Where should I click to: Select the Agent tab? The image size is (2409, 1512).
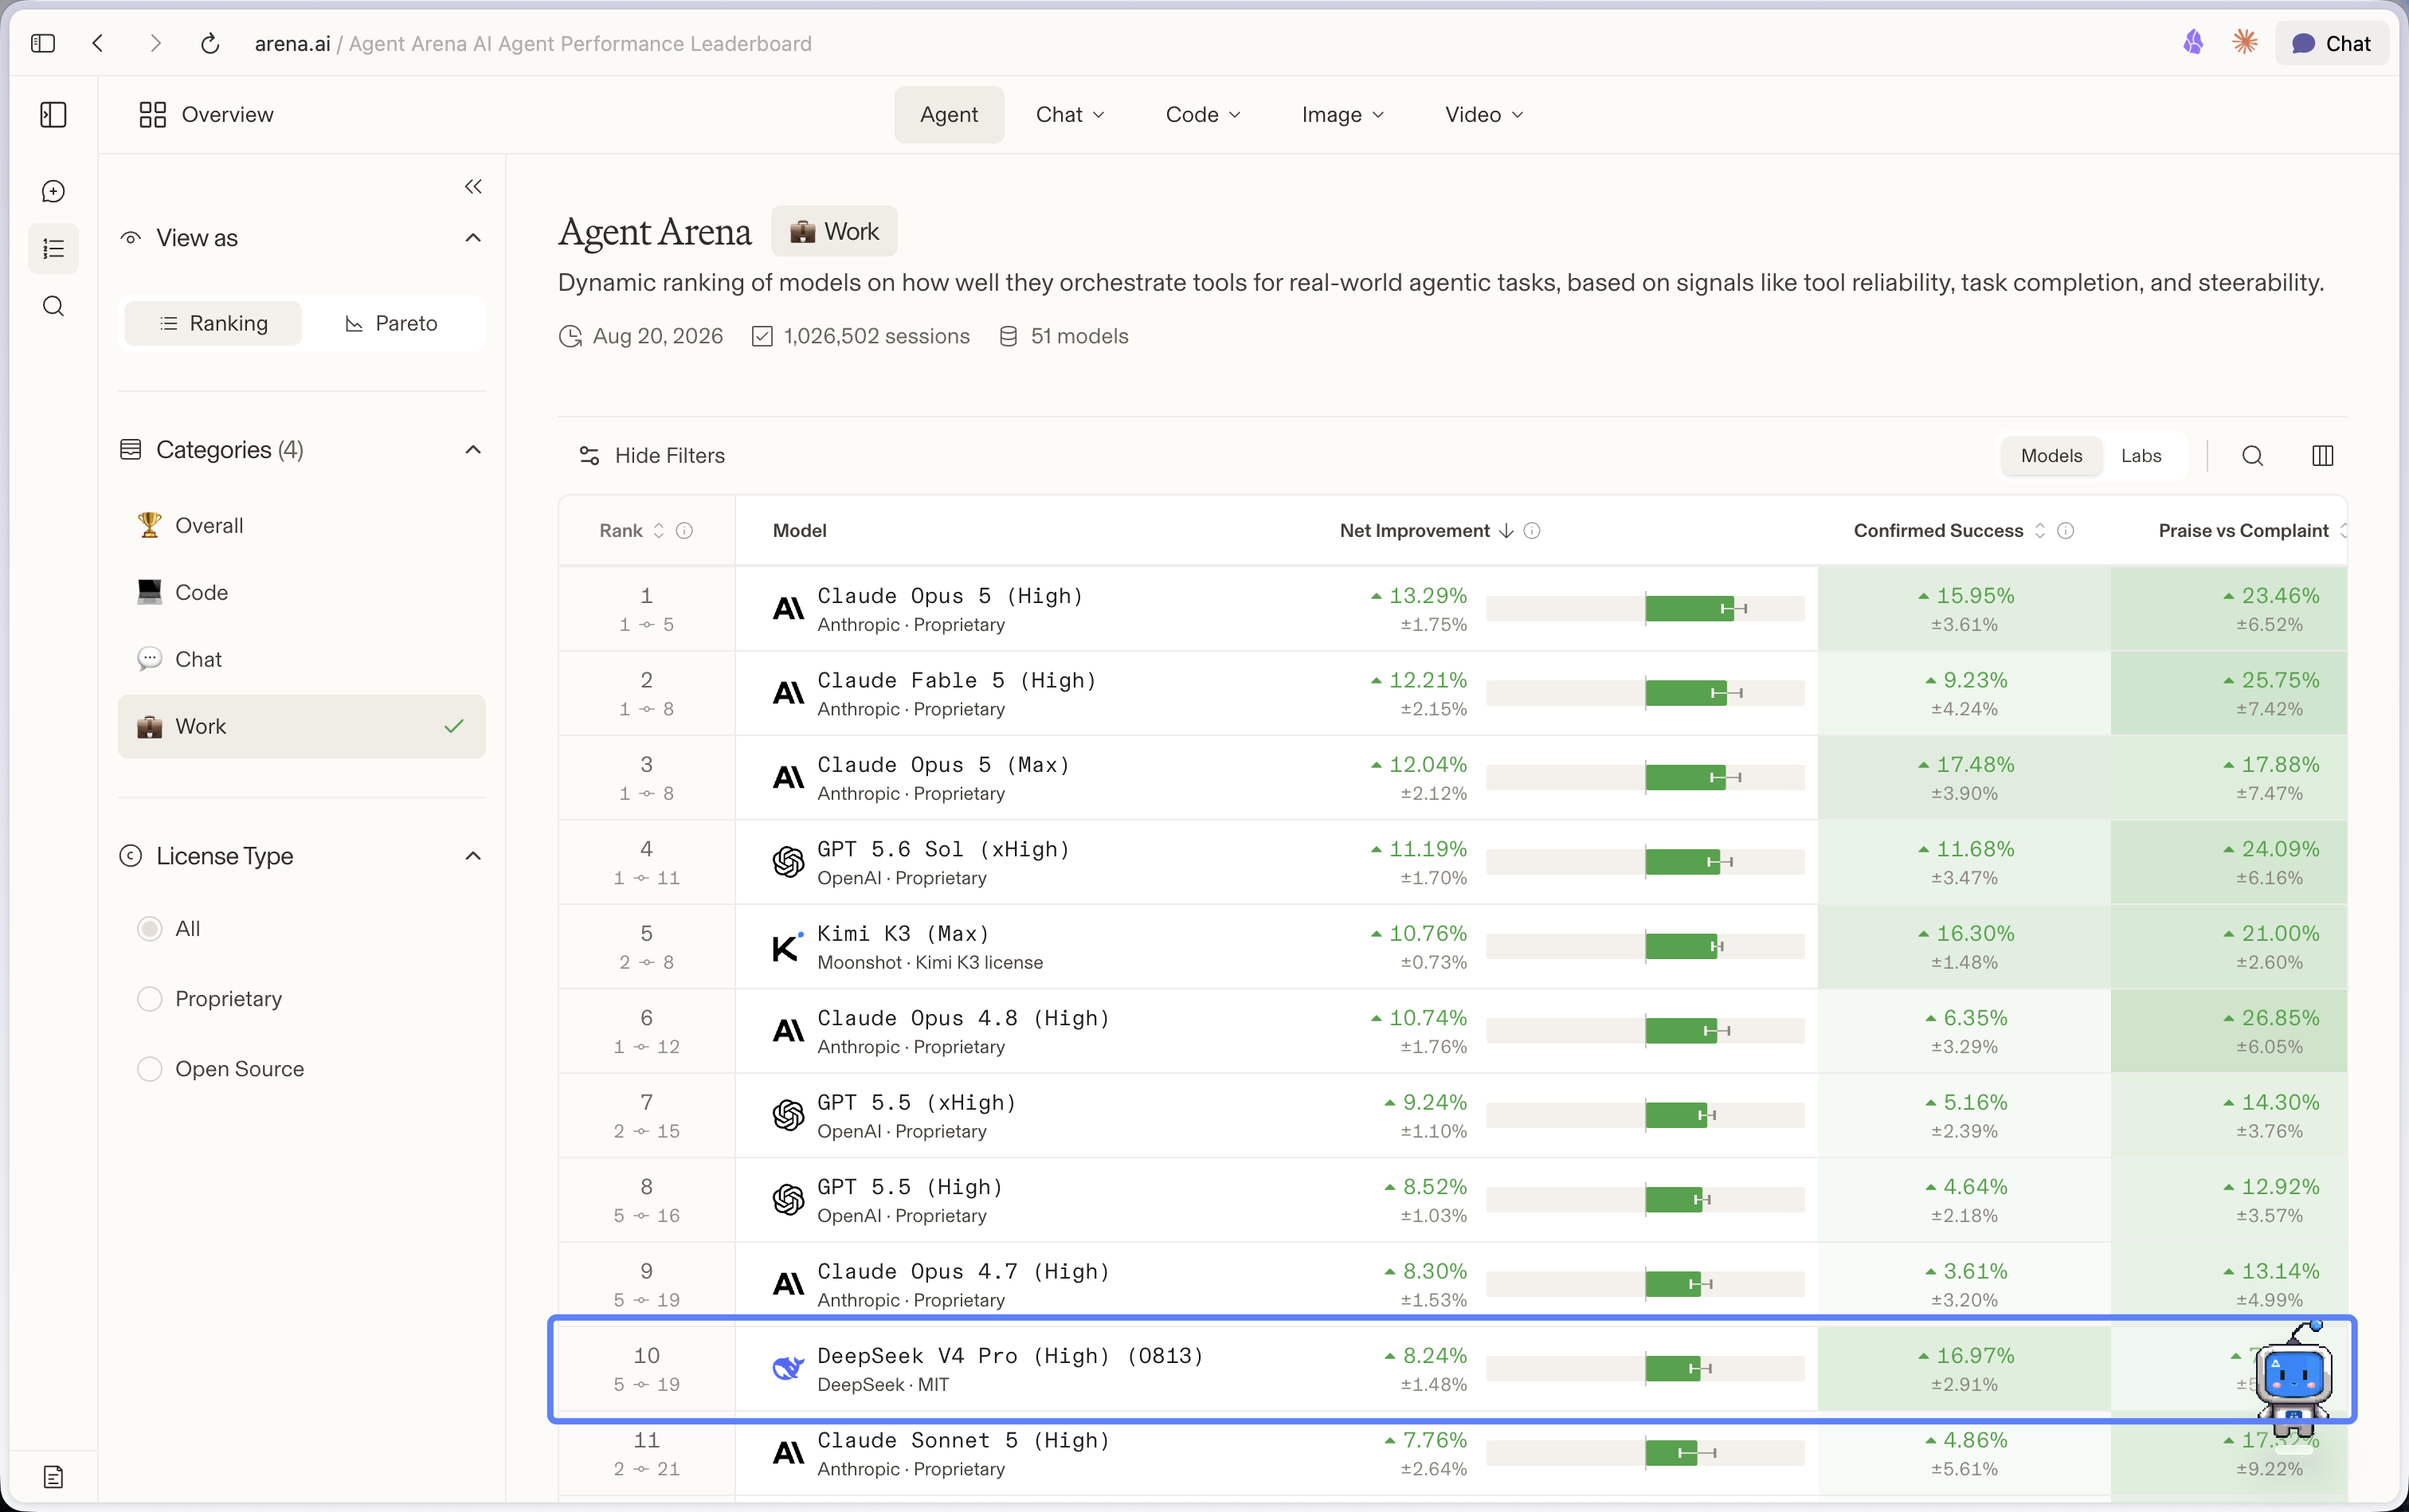[949, 115]
